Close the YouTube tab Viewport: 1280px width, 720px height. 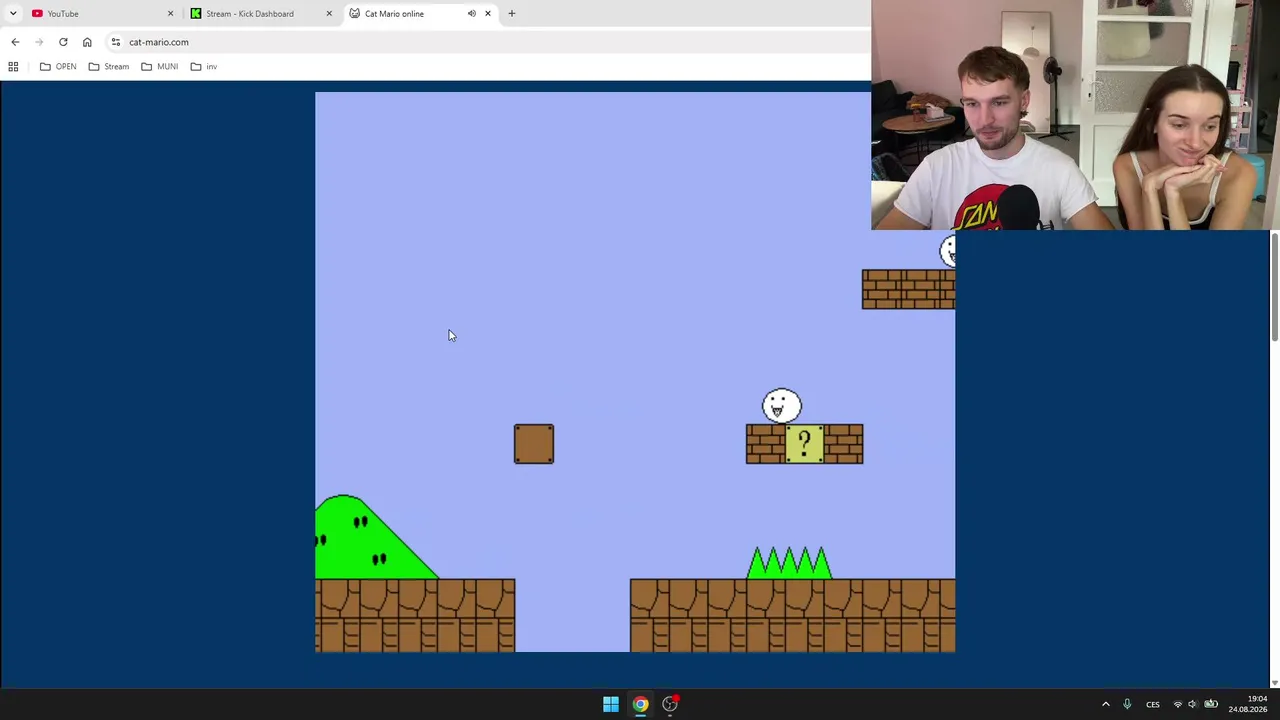click(x=170, y=14)
